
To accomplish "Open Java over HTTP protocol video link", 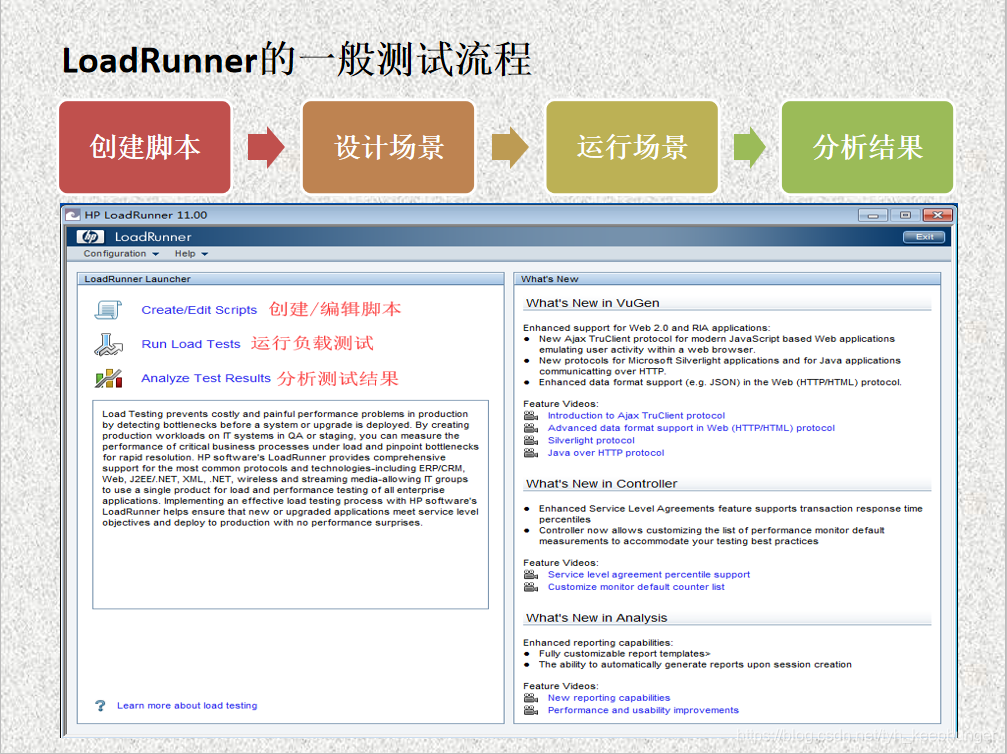I will click(606, 453).
